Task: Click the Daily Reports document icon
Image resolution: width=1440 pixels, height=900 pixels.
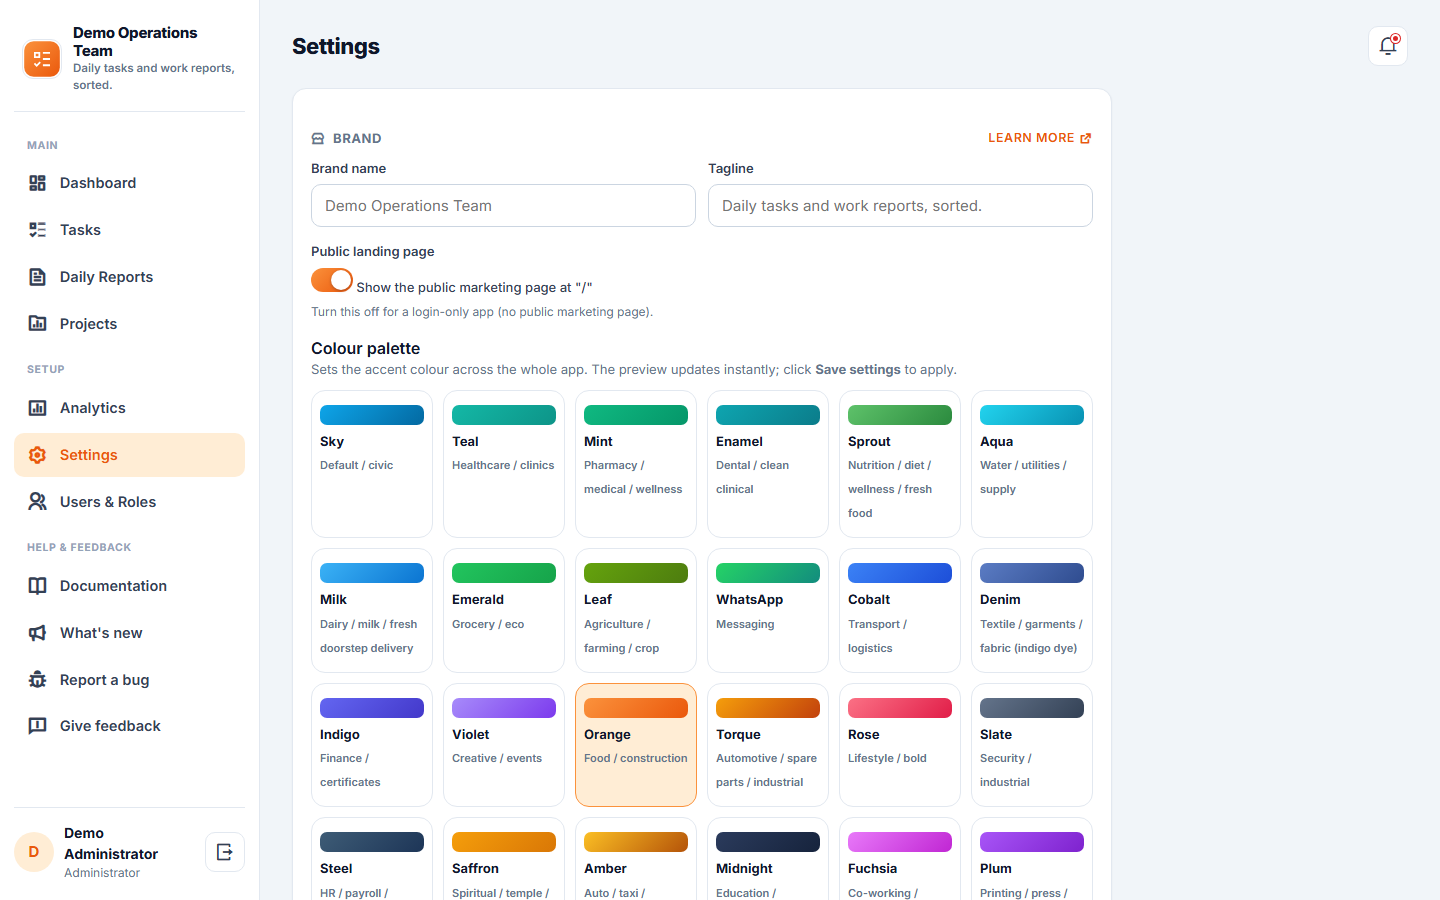Action: point(37,277)
